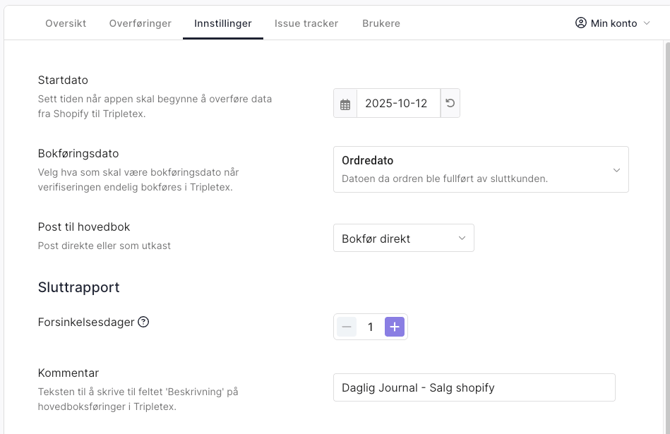Click the help icon beside Forsinkelsesdager
This screenshot has width=670, height=434.
(x=144, y=322)
